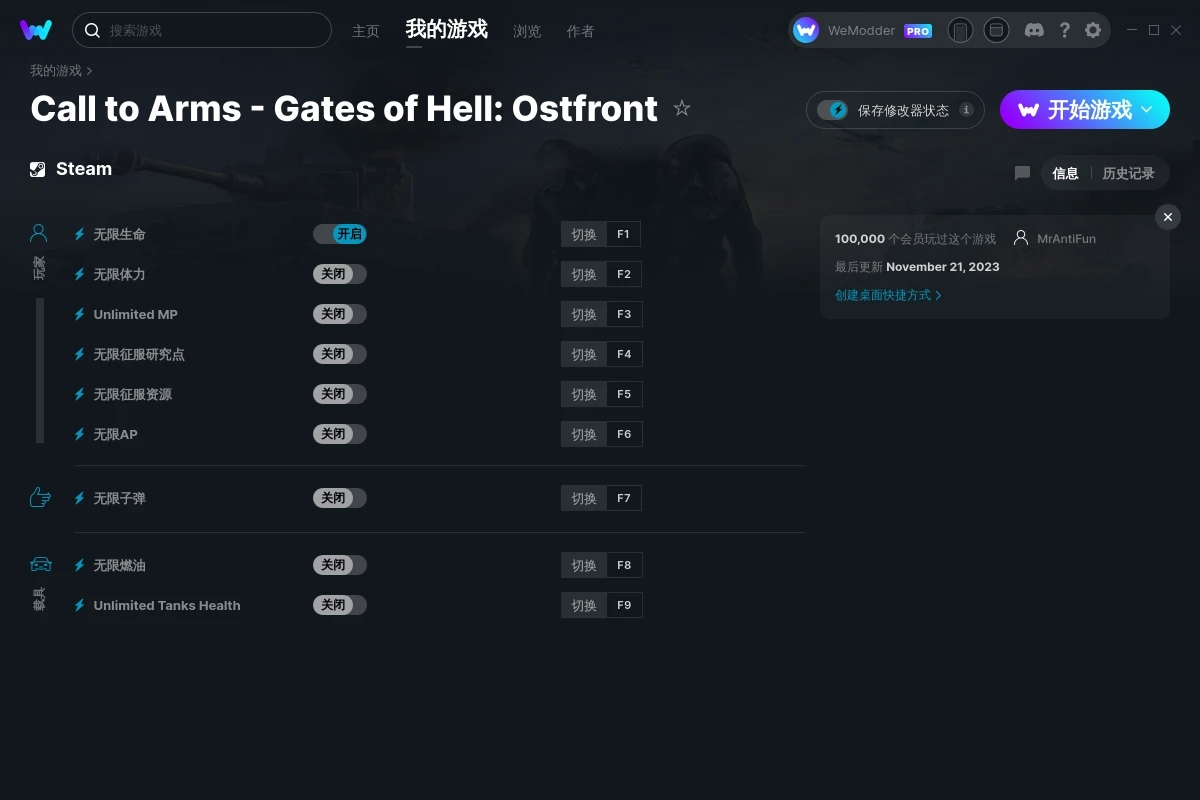Click the info icon beside 保存修改器状态
This screenshot has height=800, width=1200.
(x=966, y=110)
